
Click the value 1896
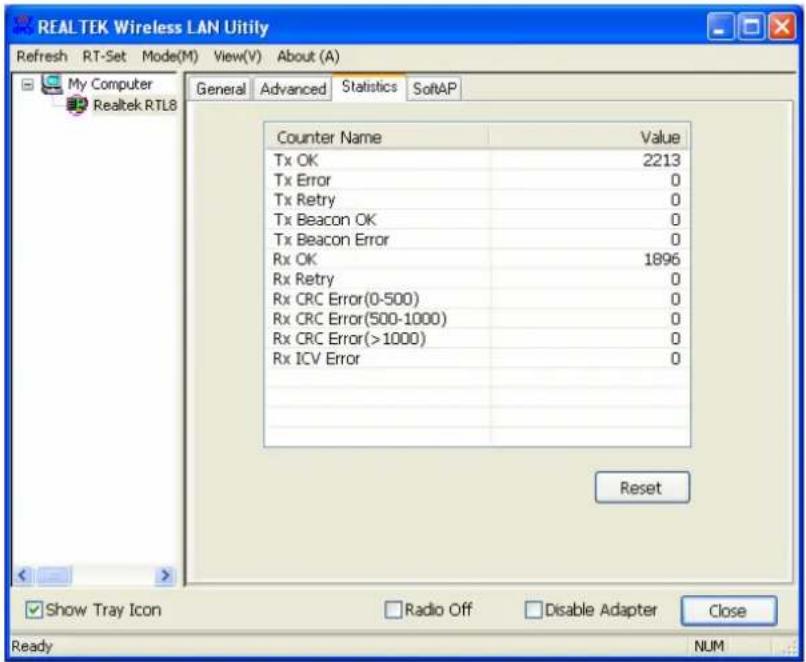tap(662, 260)
